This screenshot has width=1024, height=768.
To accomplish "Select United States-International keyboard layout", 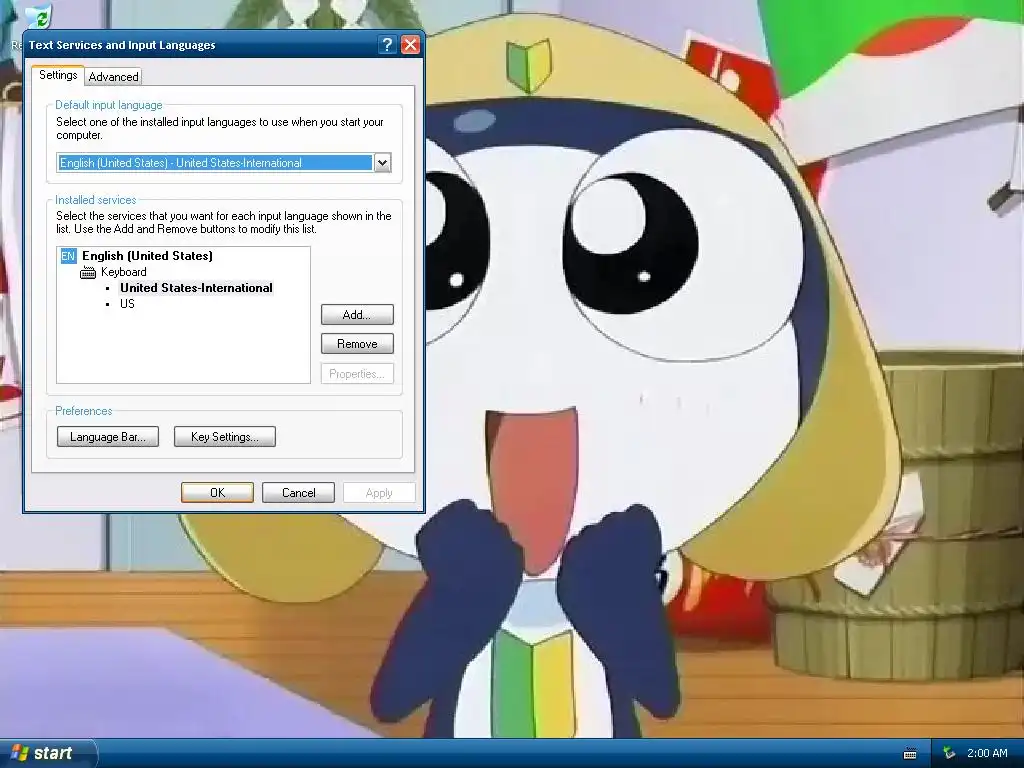I will tap(196, 288).
